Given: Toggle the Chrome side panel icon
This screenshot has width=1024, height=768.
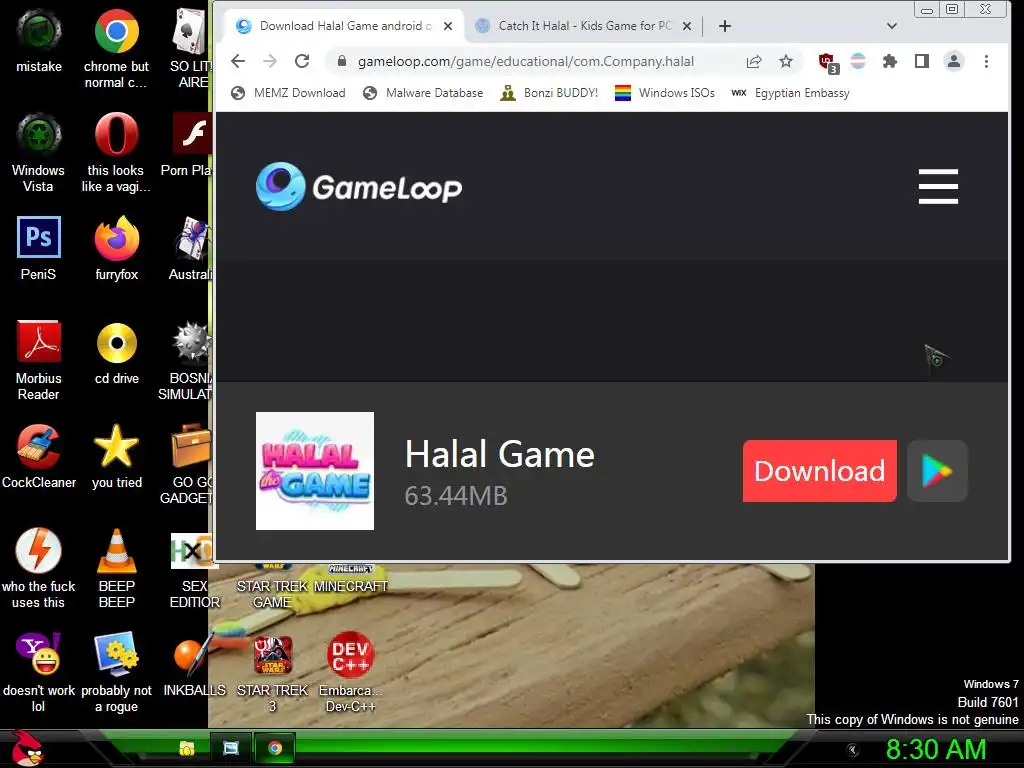Looking at the screenshot, I should [921, 61].
